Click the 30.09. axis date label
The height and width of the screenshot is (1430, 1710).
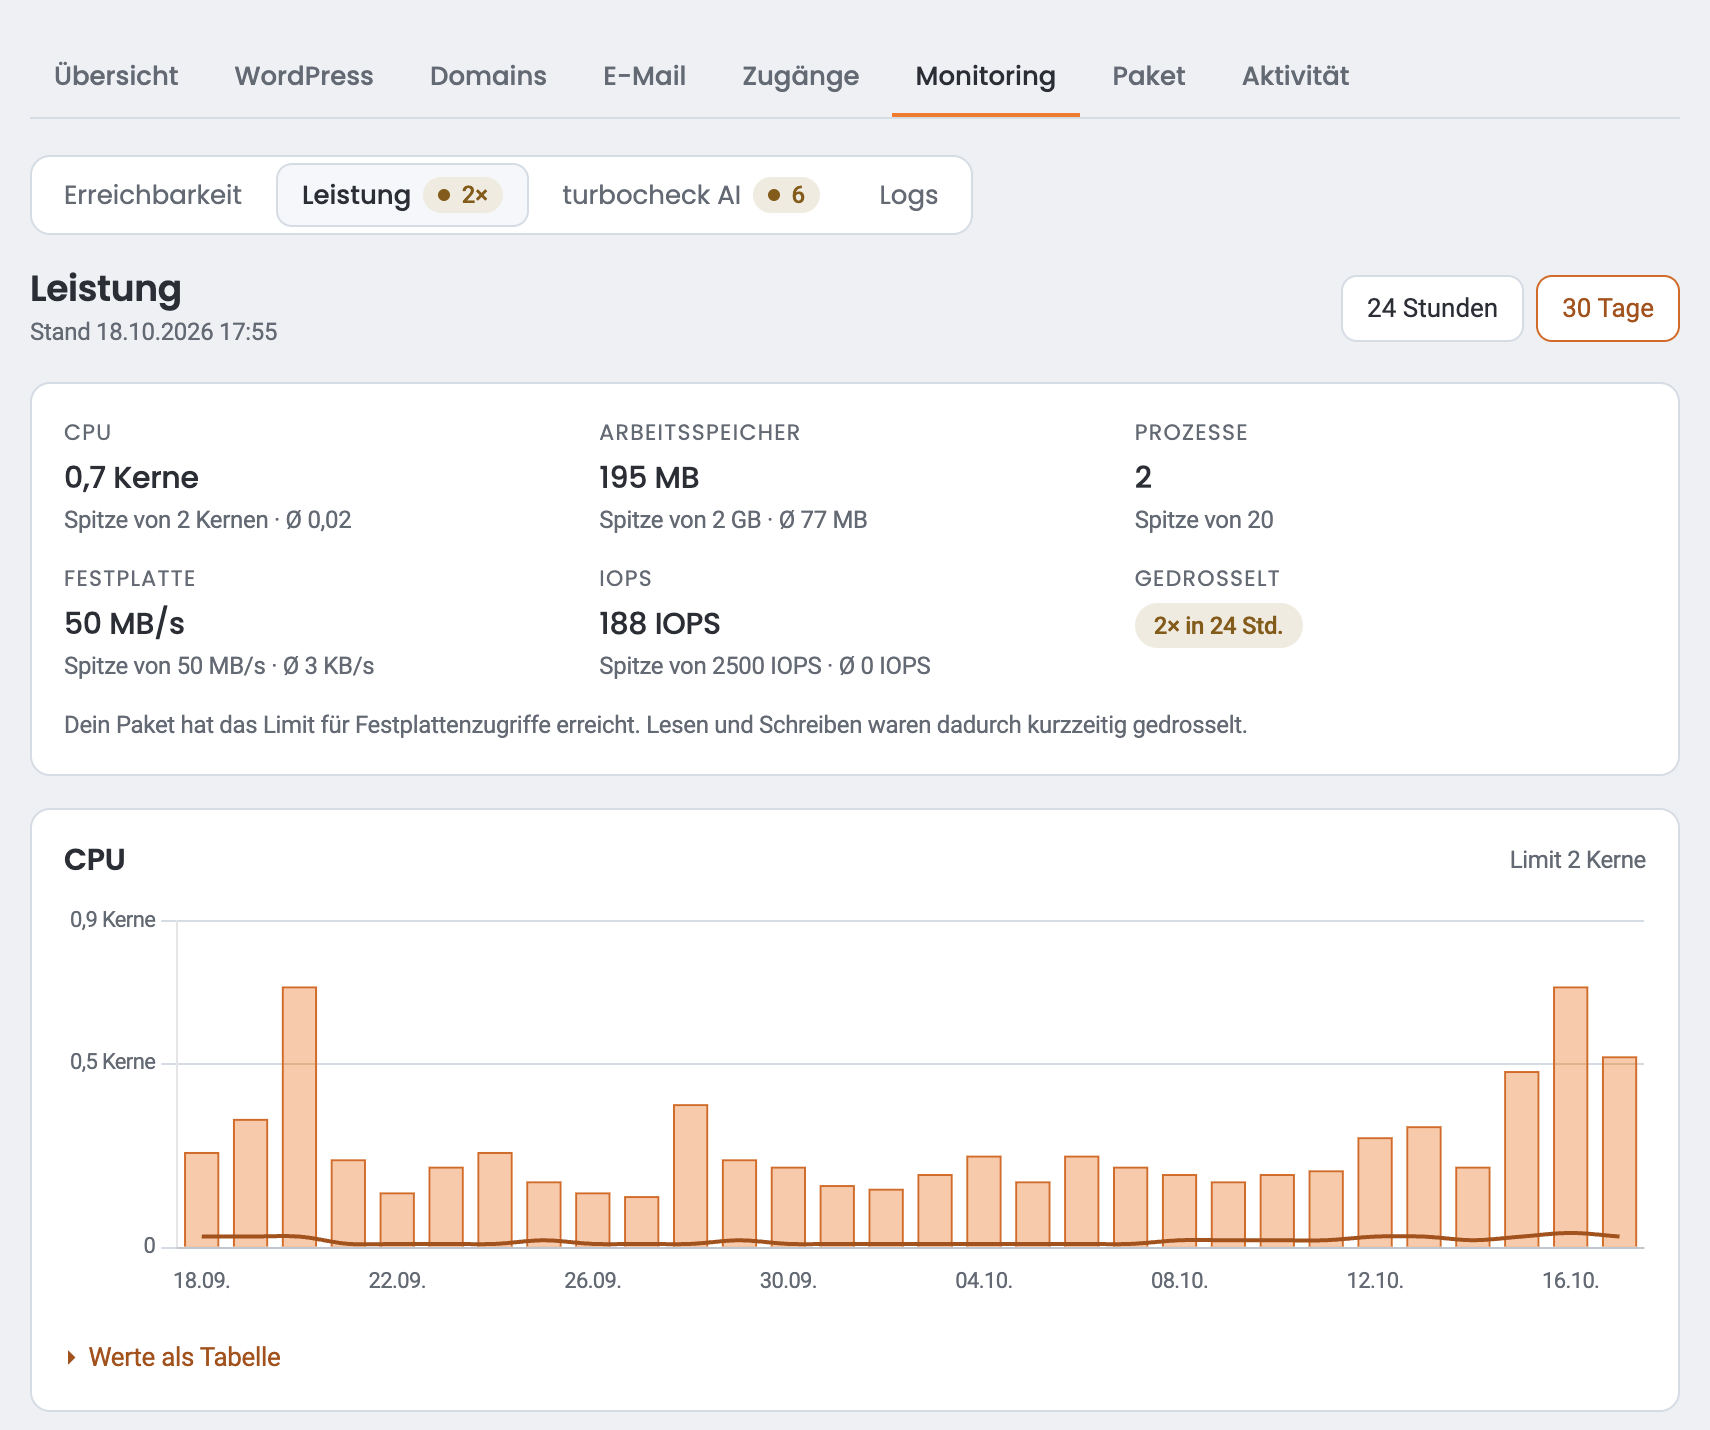pyautogui.click(x=788, y=1281)
